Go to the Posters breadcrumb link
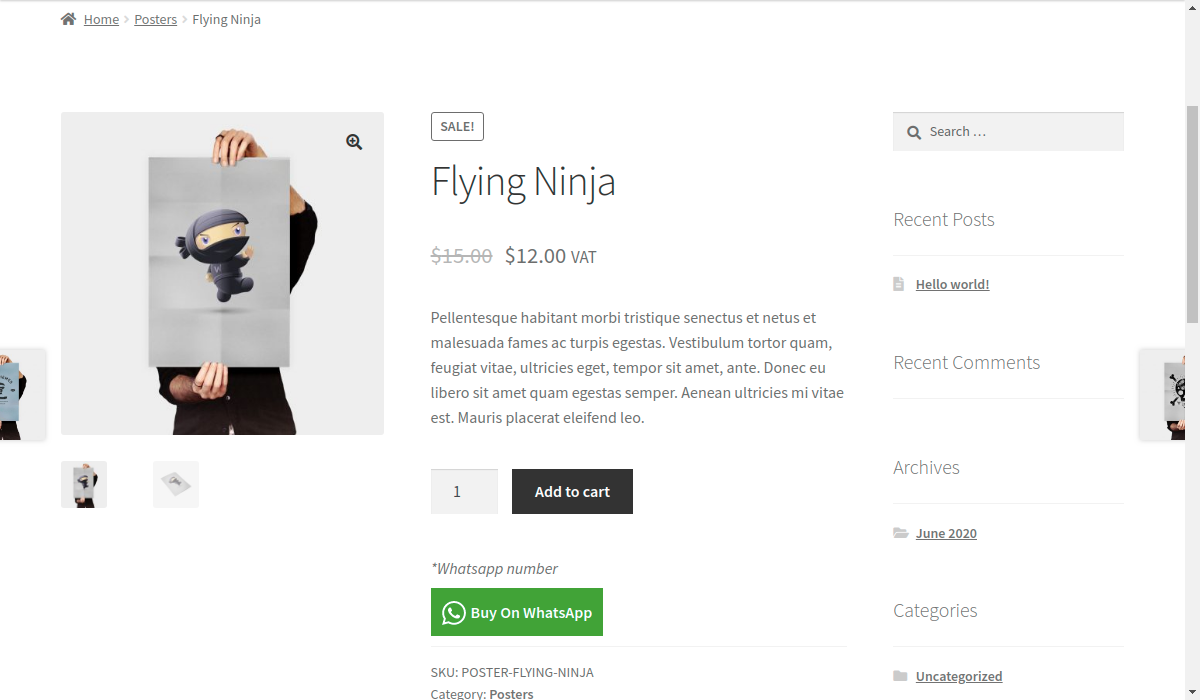 pyautogui.click(x=156, y=19)
